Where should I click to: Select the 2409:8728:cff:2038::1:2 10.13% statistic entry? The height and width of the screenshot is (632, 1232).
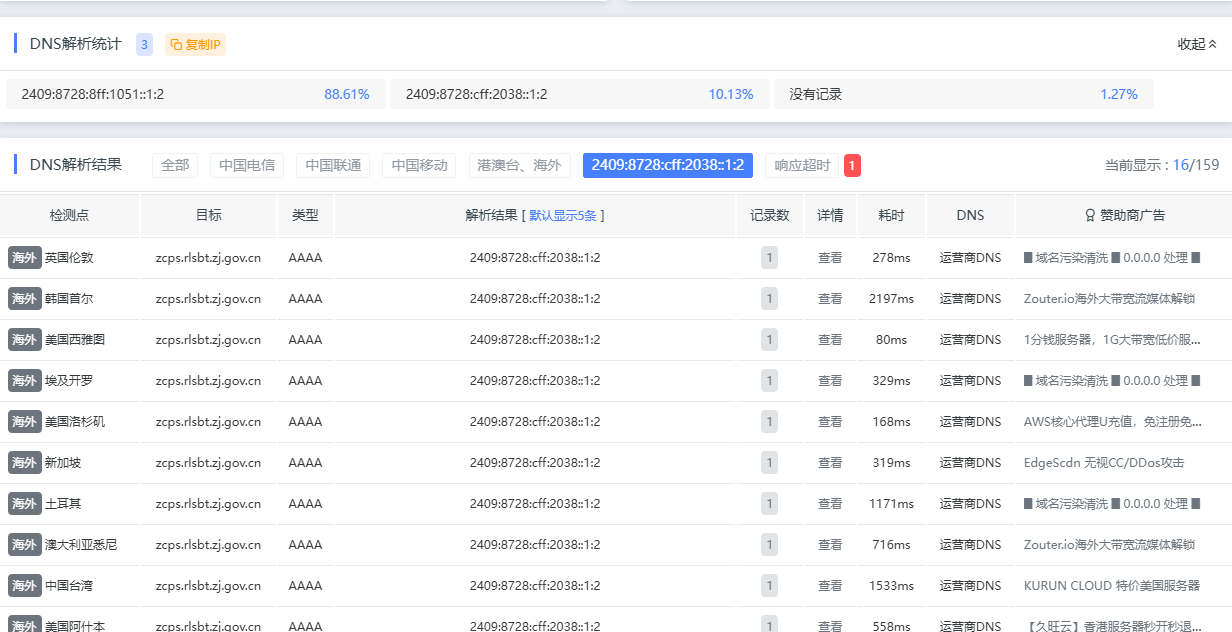[x=580, y=94]
